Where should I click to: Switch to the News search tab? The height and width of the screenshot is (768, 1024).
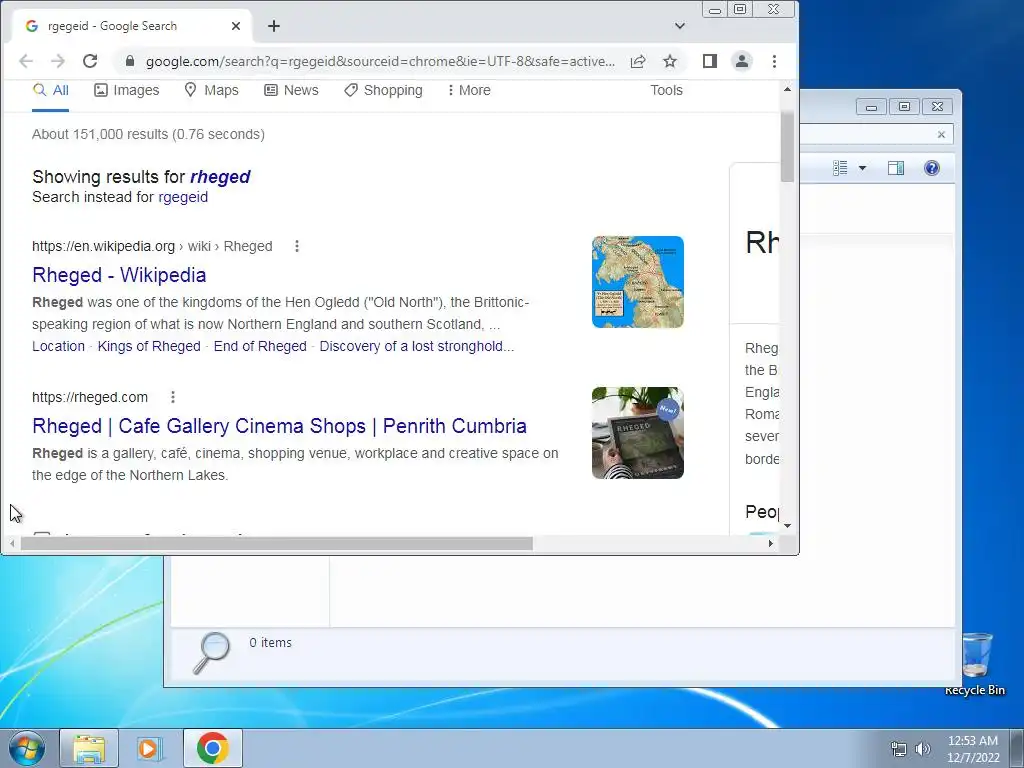[x=291, y=90]
